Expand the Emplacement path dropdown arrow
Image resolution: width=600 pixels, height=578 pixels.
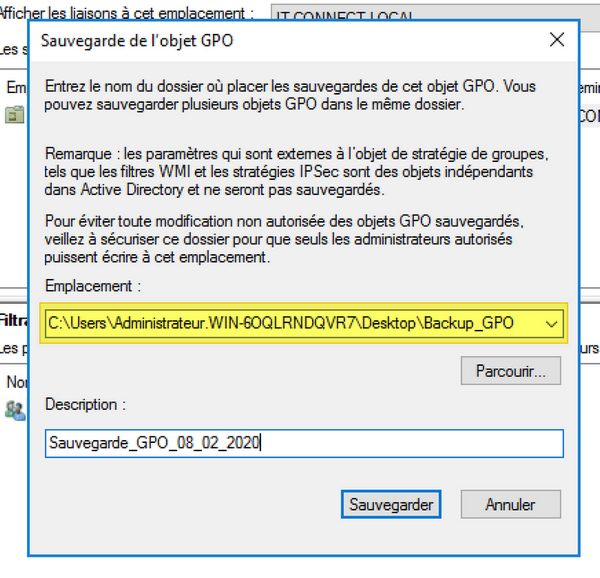tap(551, 324)
